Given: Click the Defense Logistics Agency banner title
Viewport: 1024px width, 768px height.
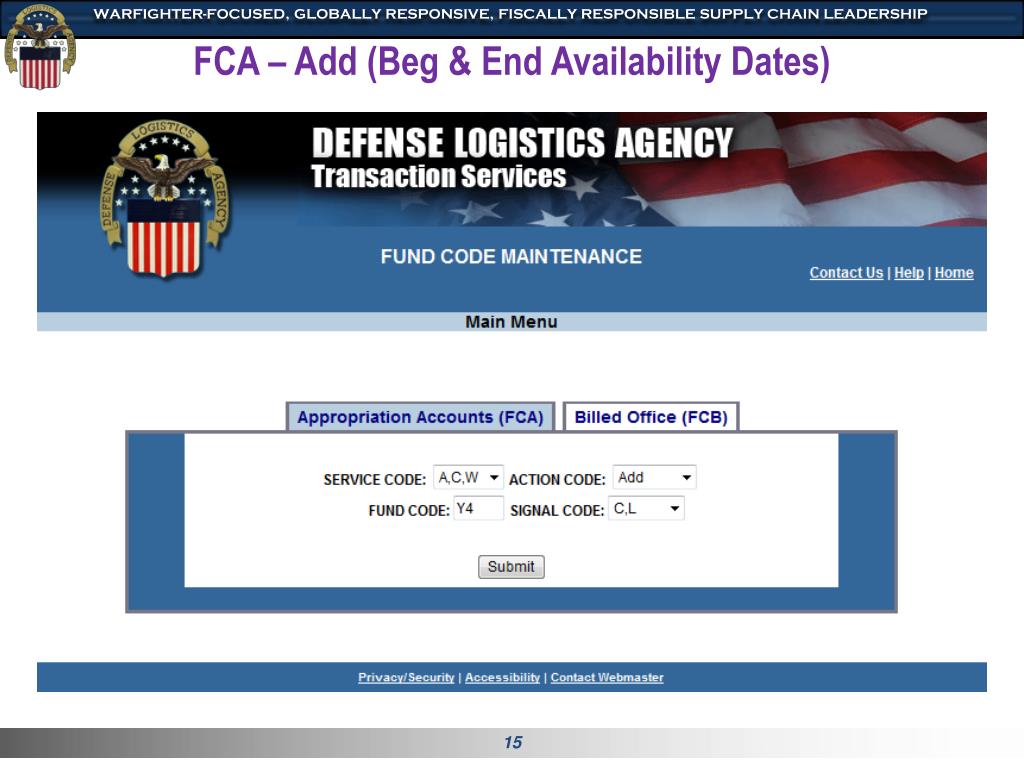Looking at the screenshot, I should pos(522,142).
